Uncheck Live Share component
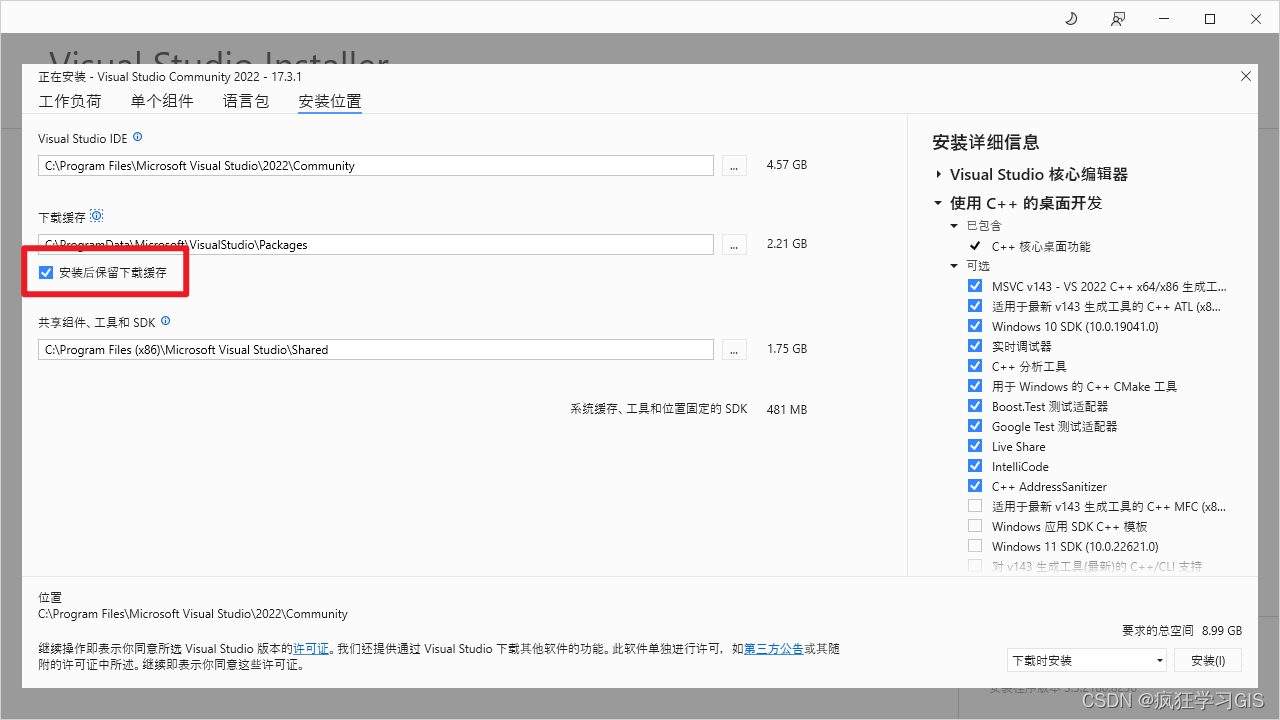The height and width of the screenshot is (720, 1280). (x=975, y=446)
